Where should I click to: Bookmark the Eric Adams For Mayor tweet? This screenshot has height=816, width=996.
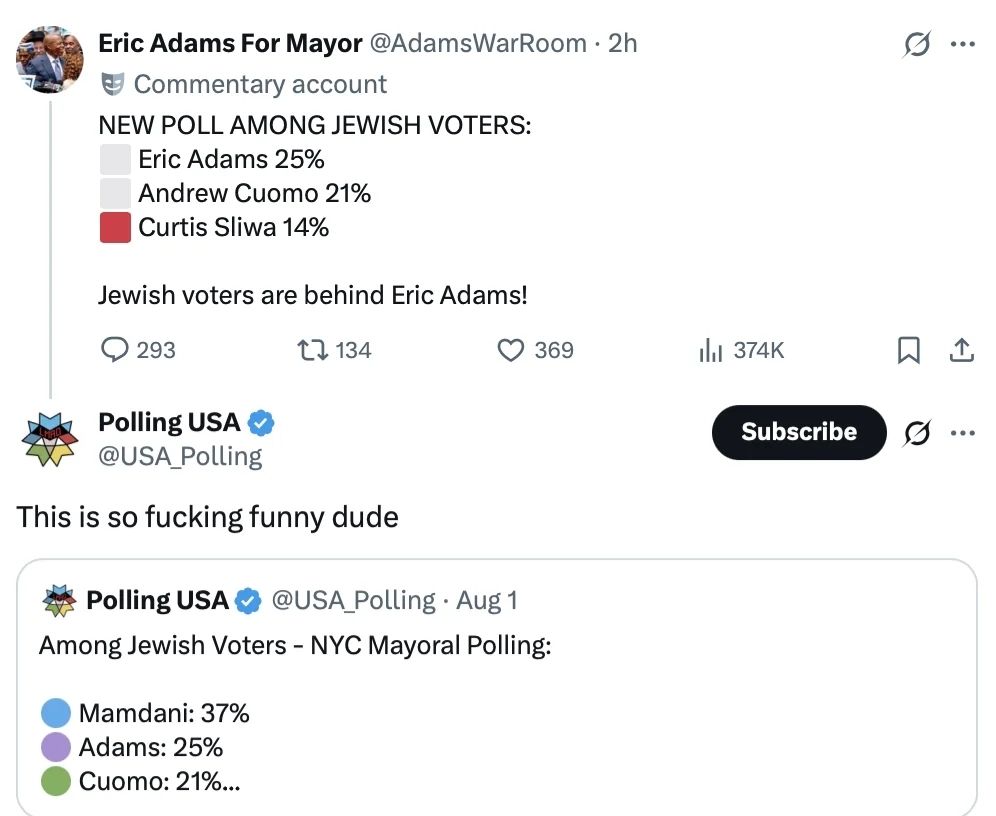908,350
